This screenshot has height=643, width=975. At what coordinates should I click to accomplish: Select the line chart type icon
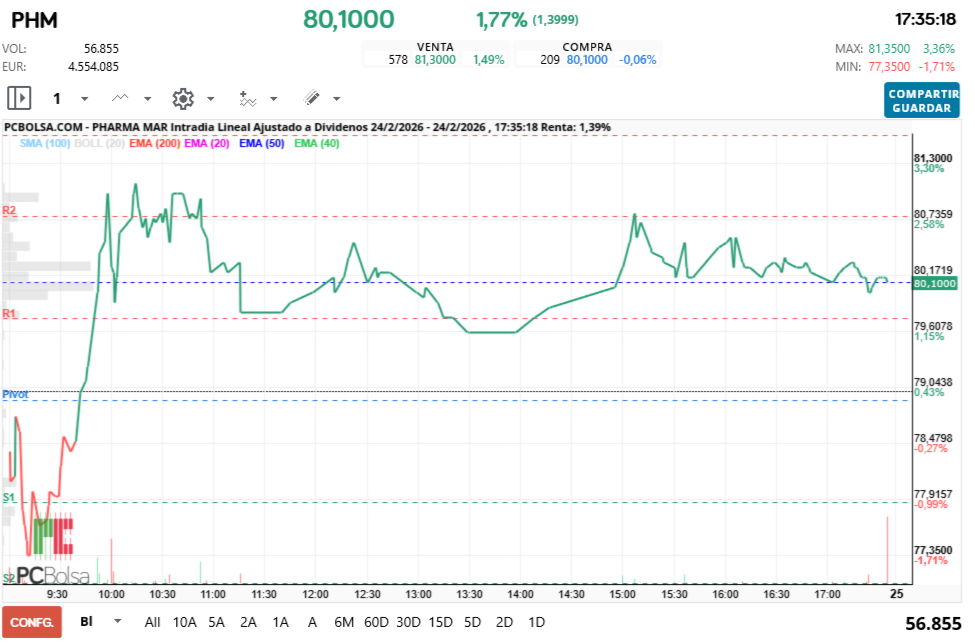coord(120,98)
